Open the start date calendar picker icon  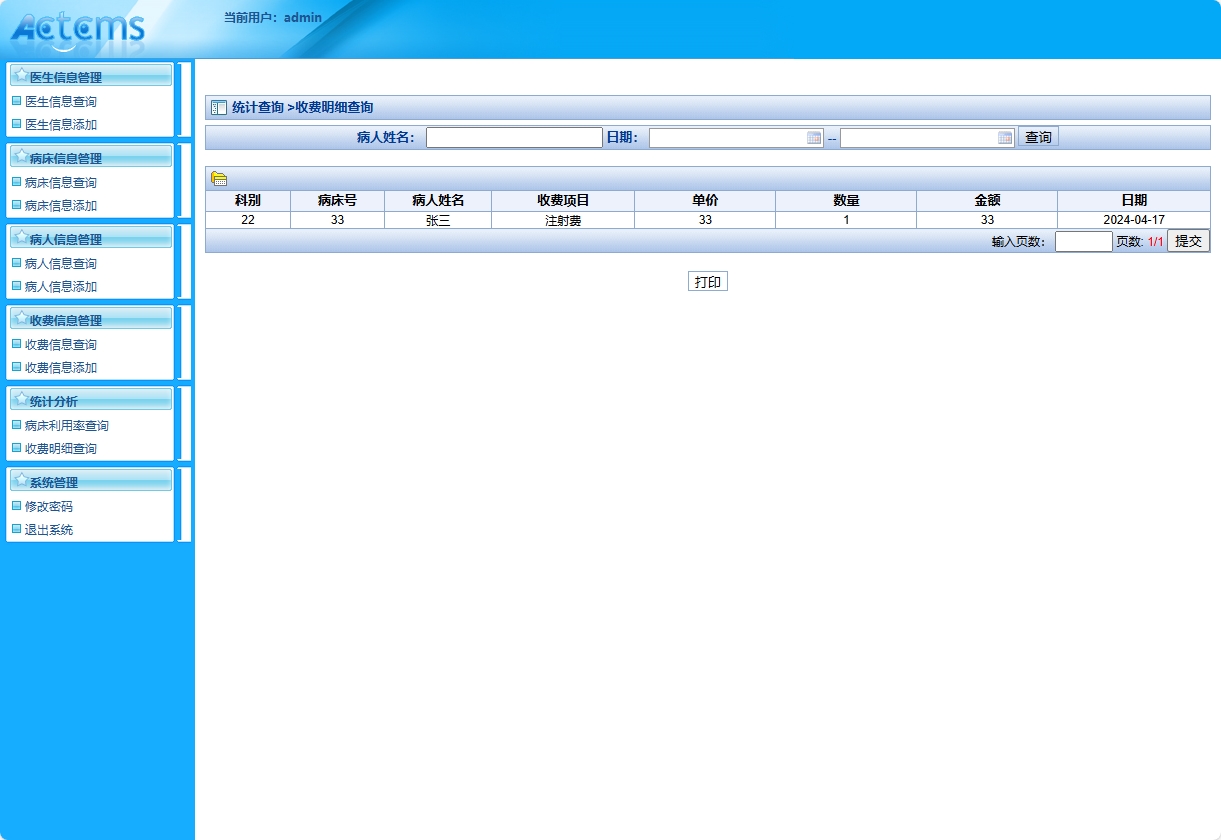pos(814,138)
